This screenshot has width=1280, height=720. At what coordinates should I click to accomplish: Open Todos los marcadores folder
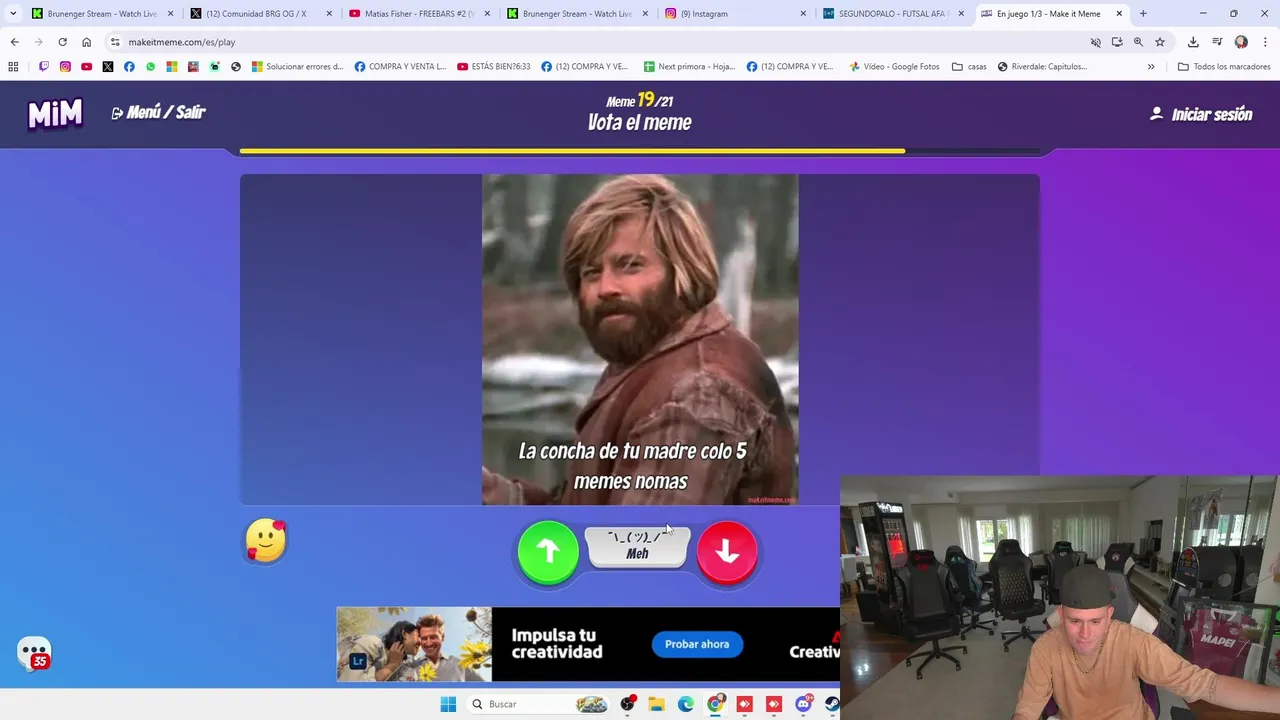pos(1224,67)
